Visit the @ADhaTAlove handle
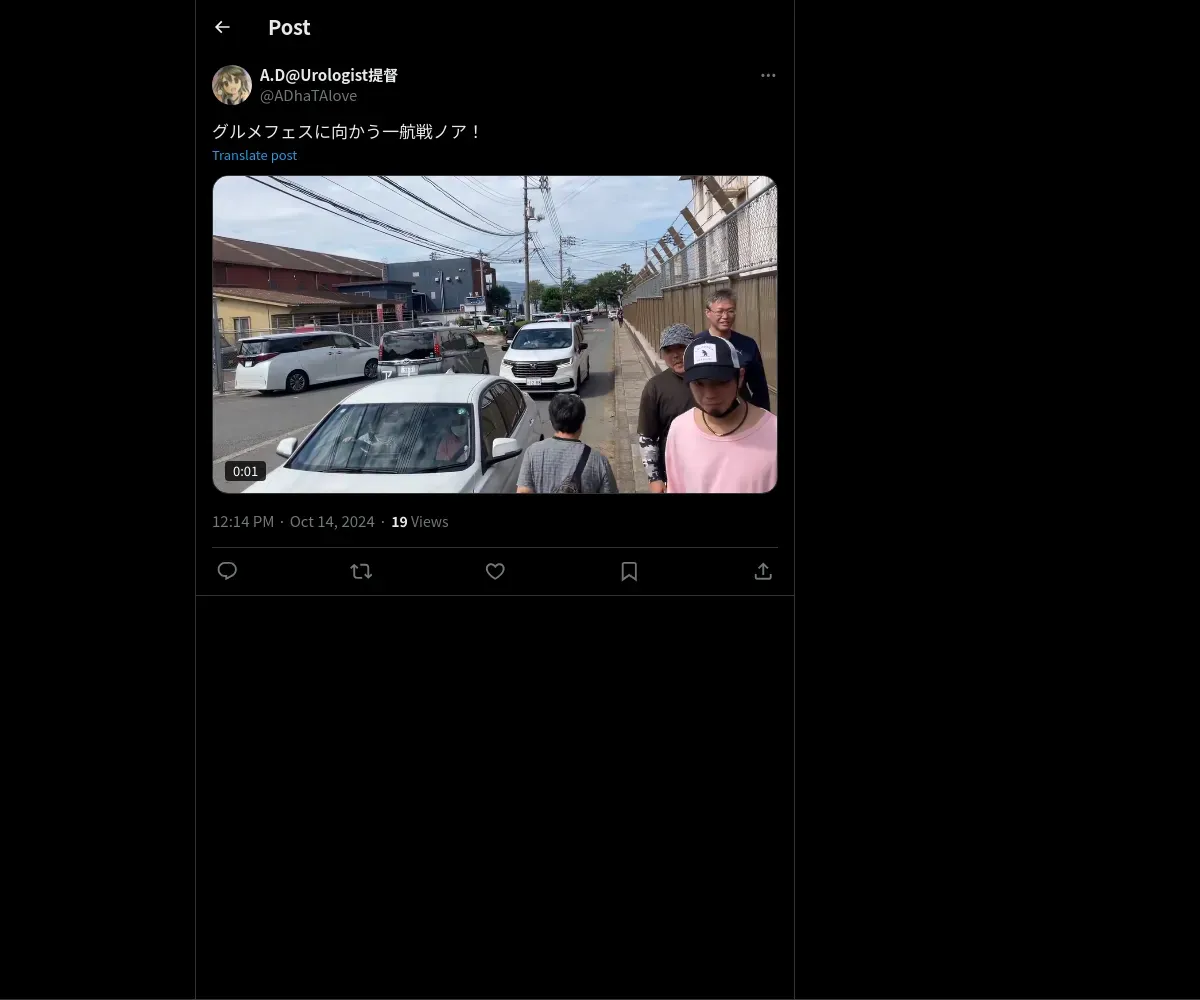Screen dimensions: 1200x1000 (x=308, y=96)
